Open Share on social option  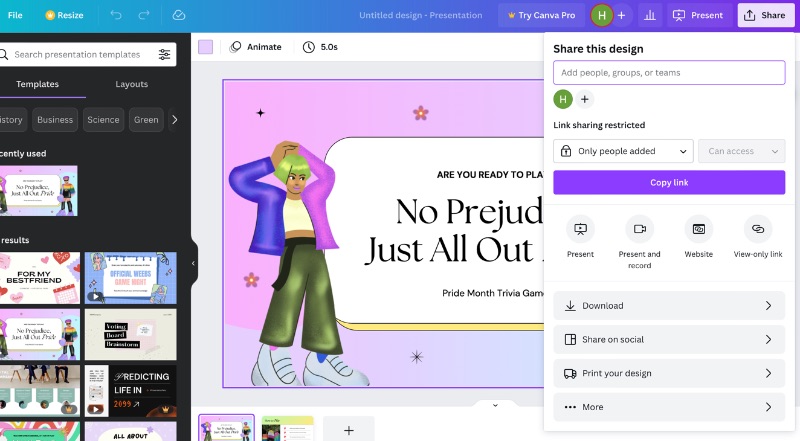(669, 339)
